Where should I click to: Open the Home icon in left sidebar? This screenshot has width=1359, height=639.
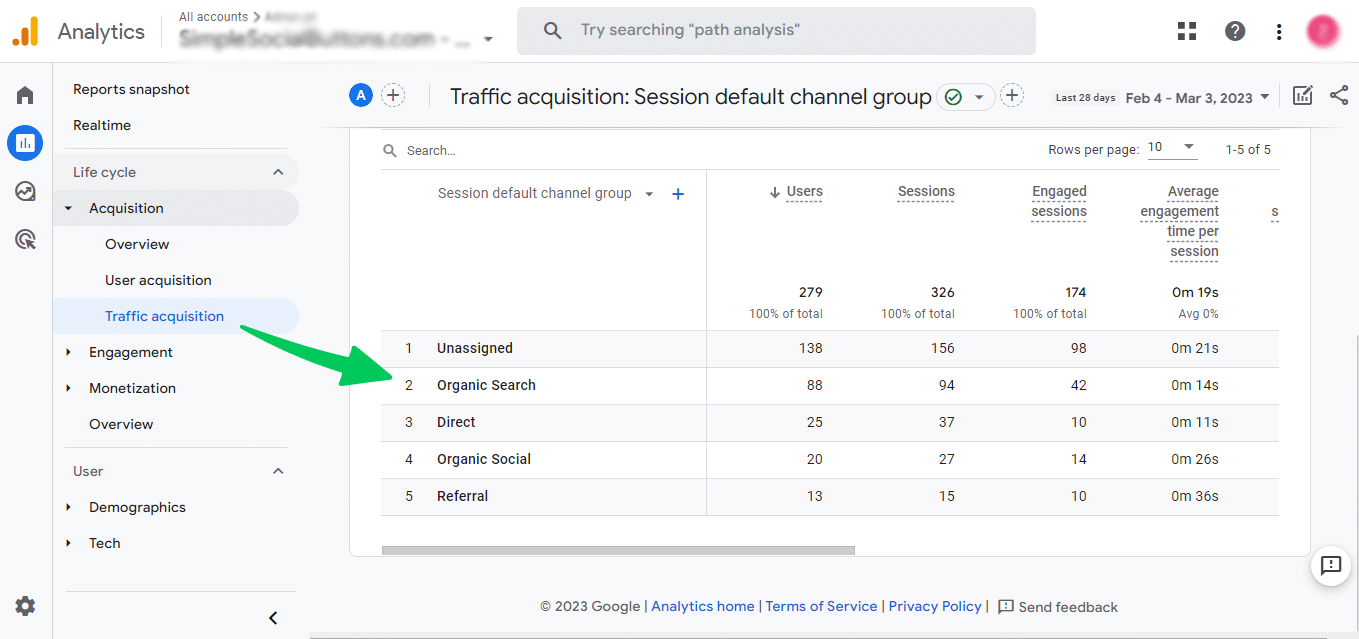(x=24, y=94)
